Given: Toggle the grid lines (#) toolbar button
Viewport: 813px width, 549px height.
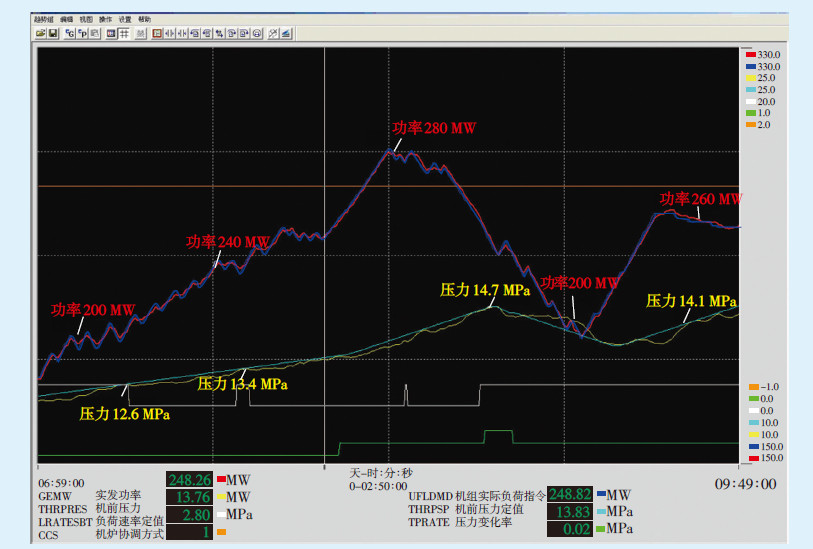Looking at the screenshot, I should point(124,33).
